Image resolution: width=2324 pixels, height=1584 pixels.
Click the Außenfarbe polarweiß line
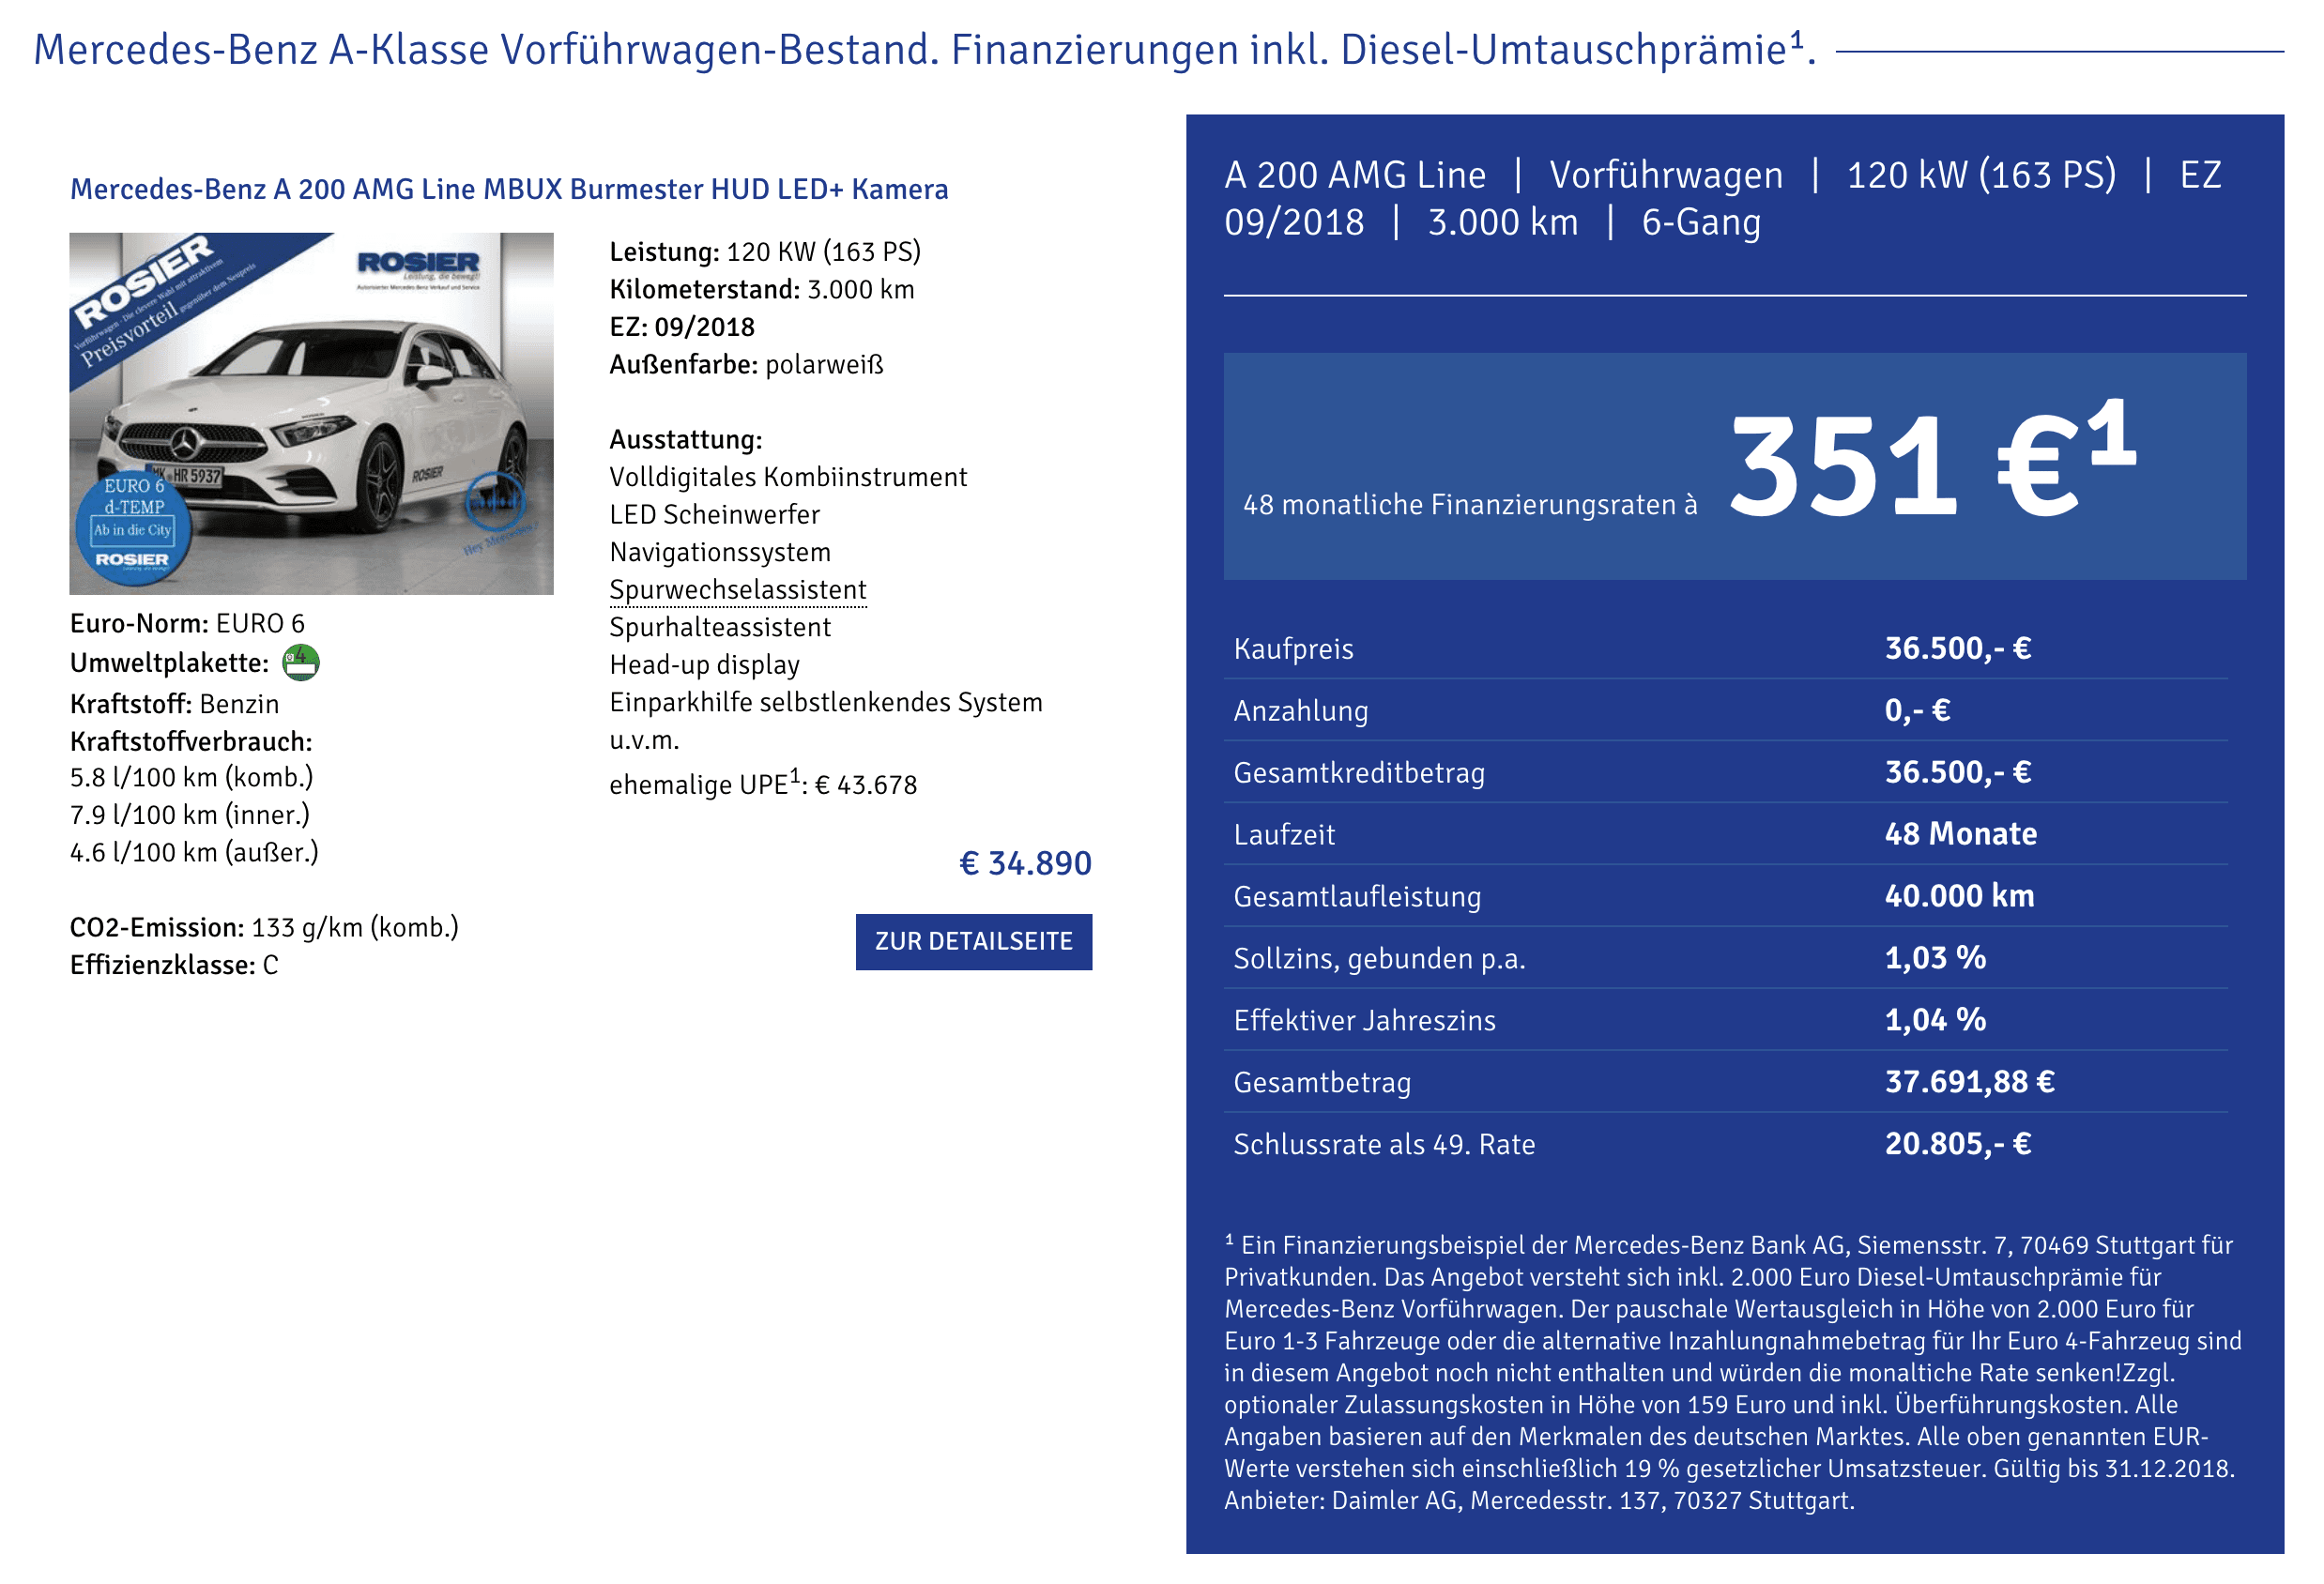[x=746, y=364]
